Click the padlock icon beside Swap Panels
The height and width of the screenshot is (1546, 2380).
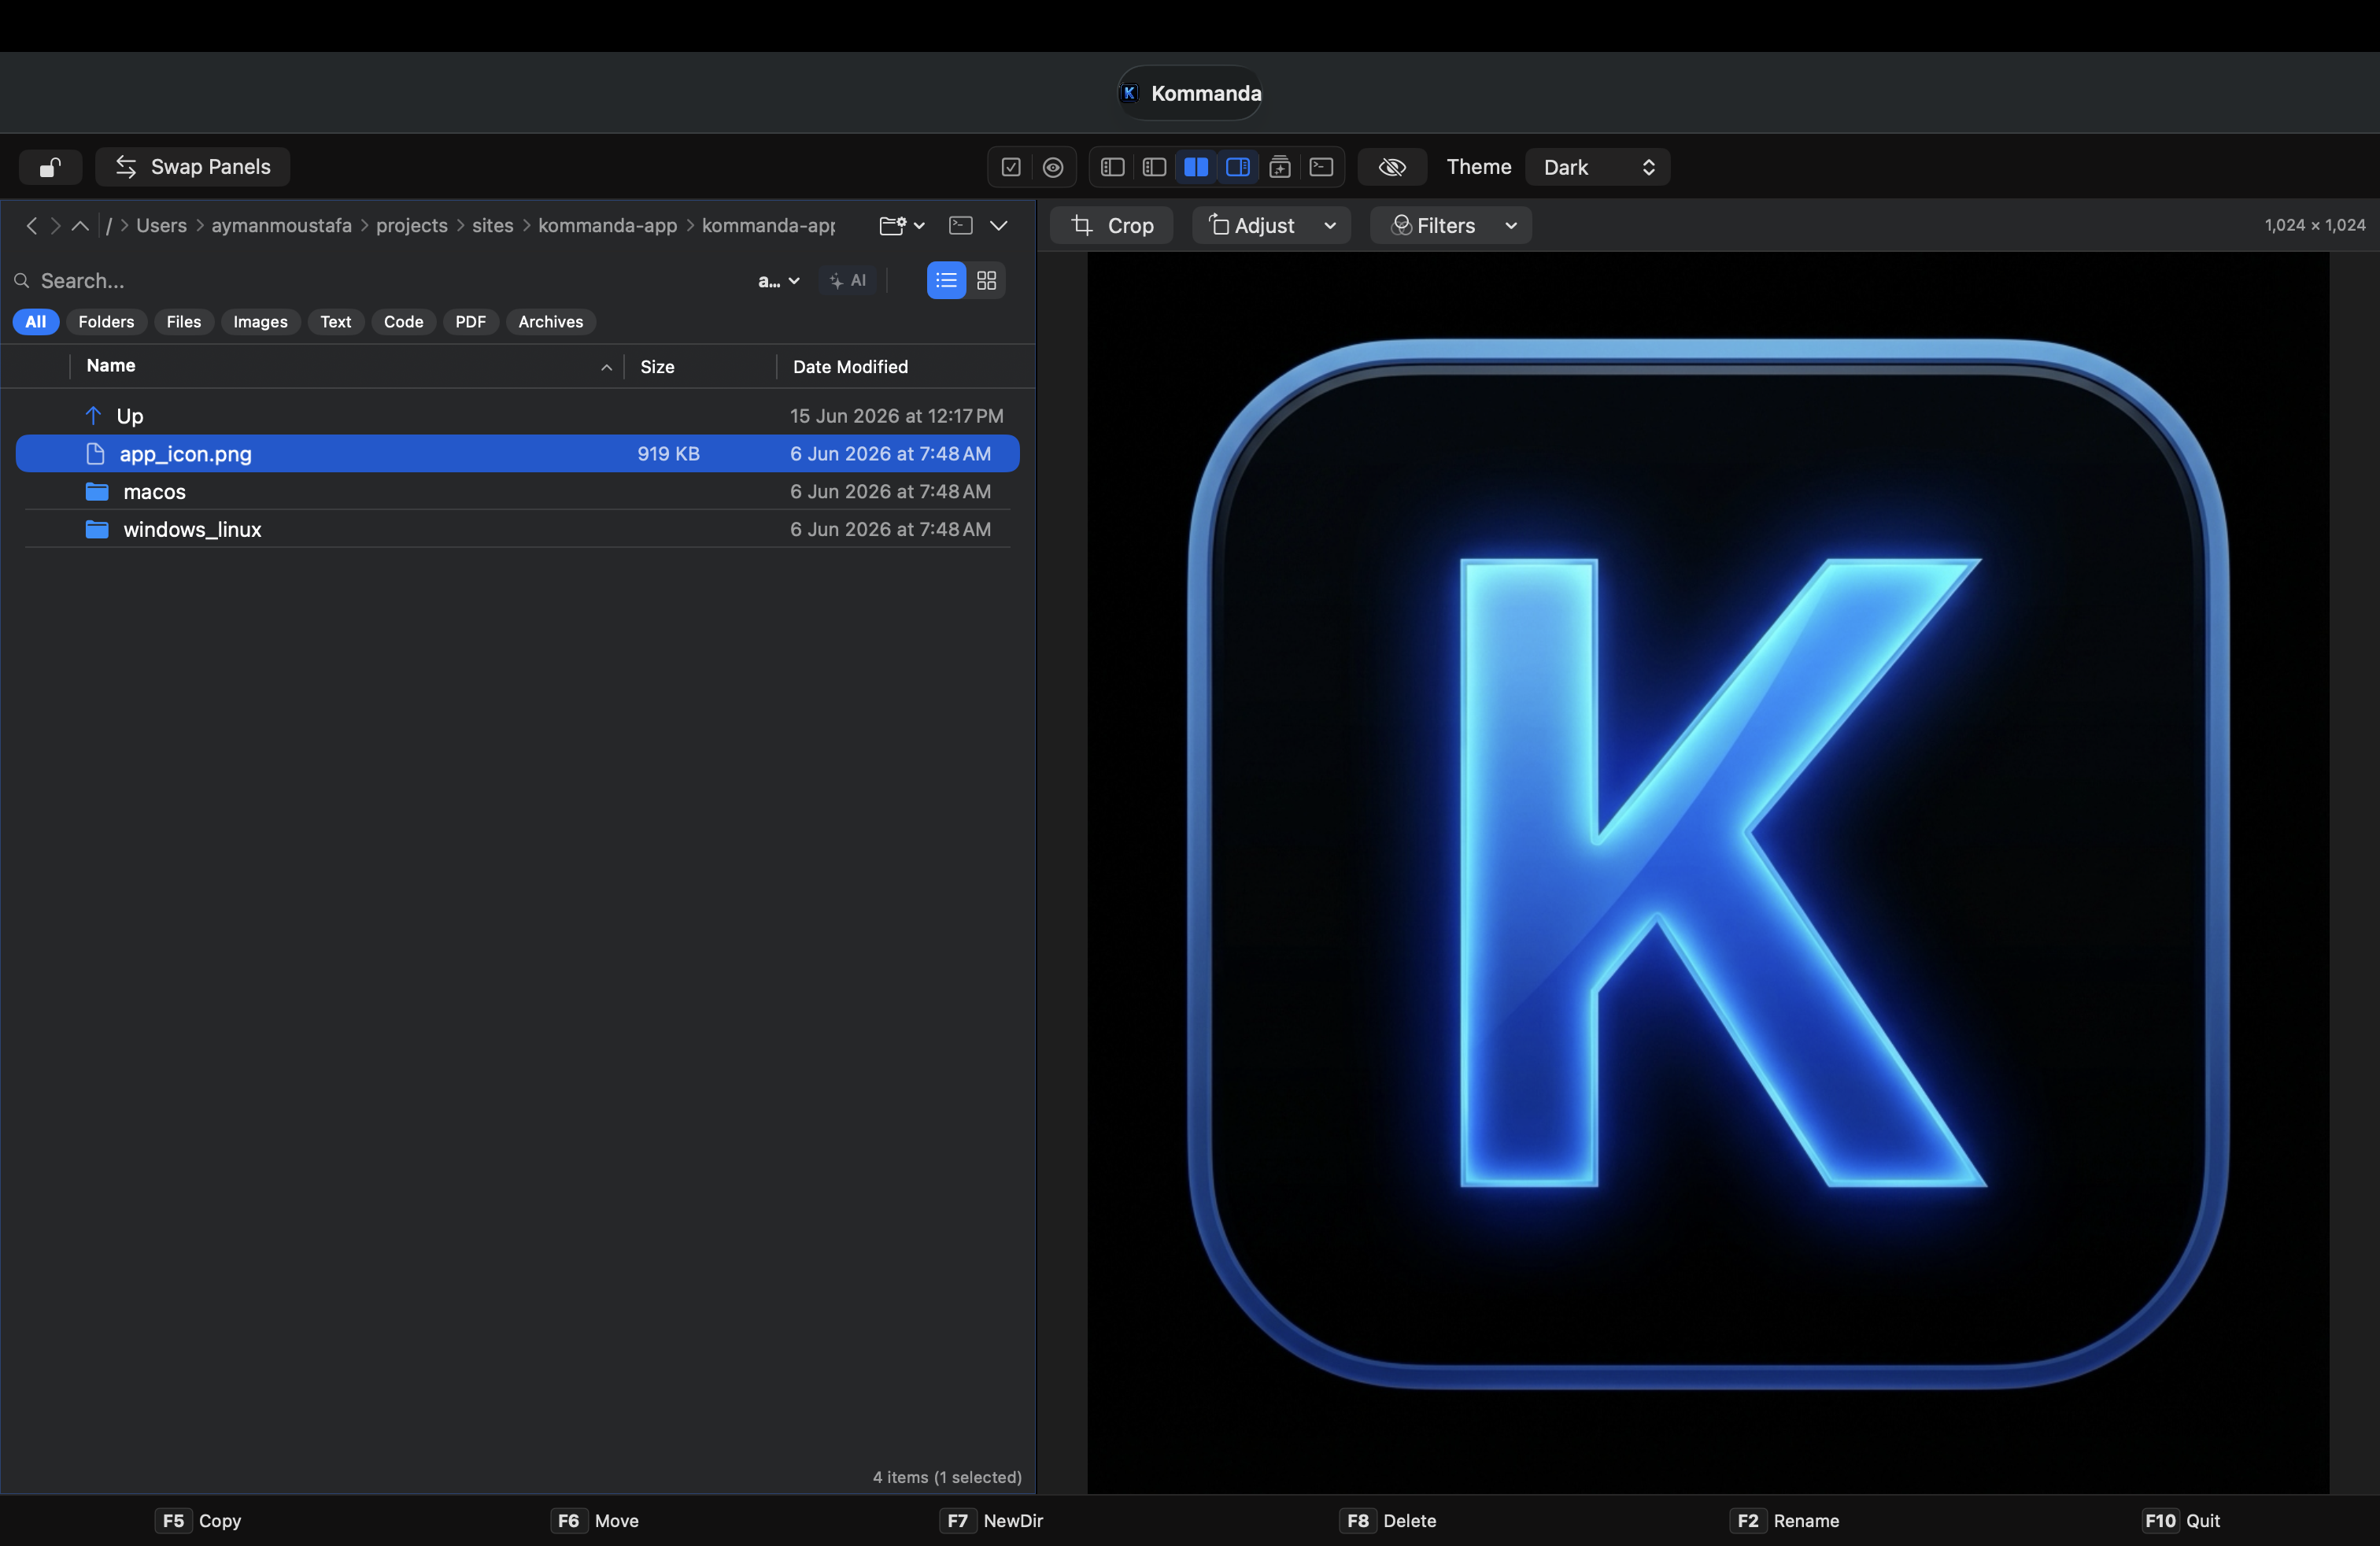point(50,167)
